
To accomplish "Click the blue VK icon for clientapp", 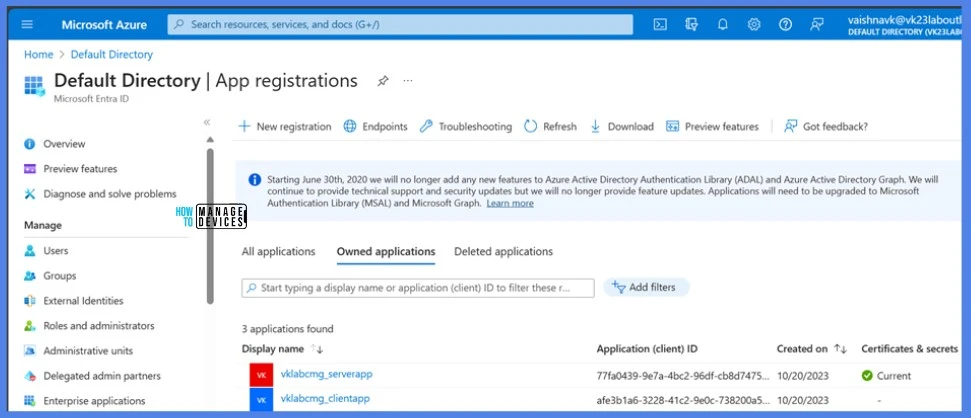I will point(261,399).
